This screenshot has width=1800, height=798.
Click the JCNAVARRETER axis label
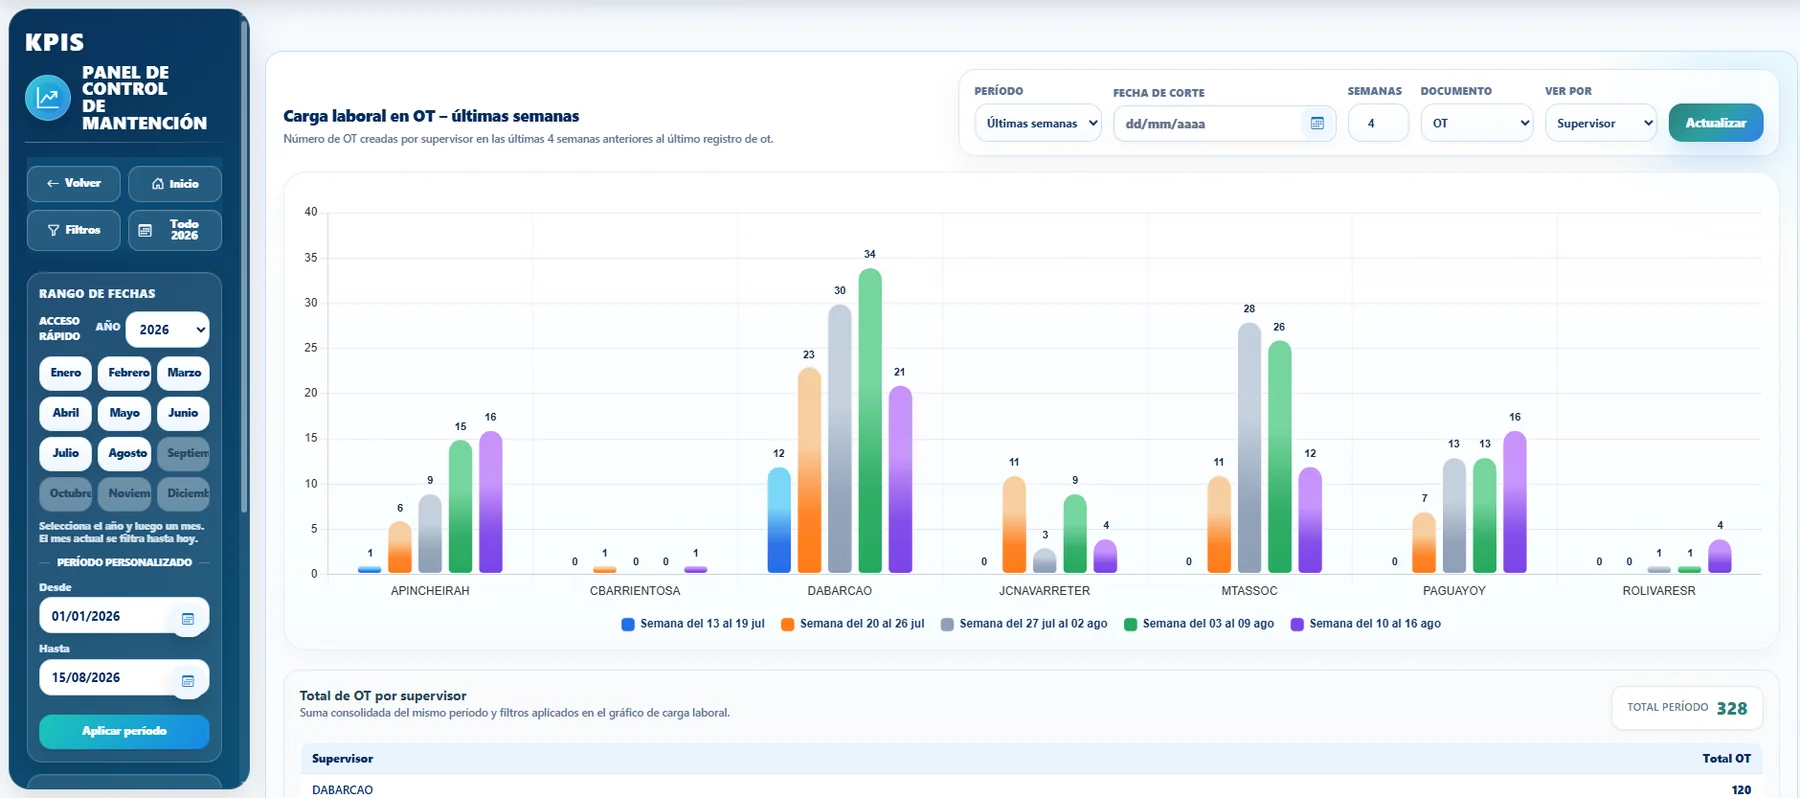pyautogui.click(x=1044, y=591)
